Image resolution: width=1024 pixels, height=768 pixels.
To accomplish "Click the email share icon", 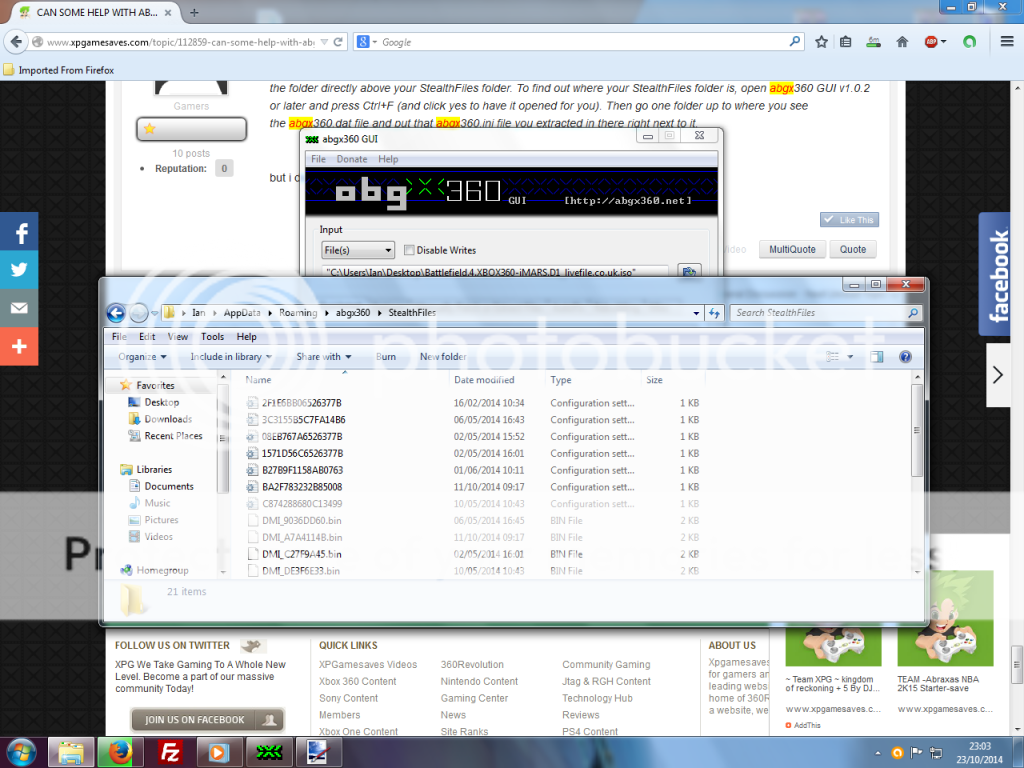I will [19, 308].
